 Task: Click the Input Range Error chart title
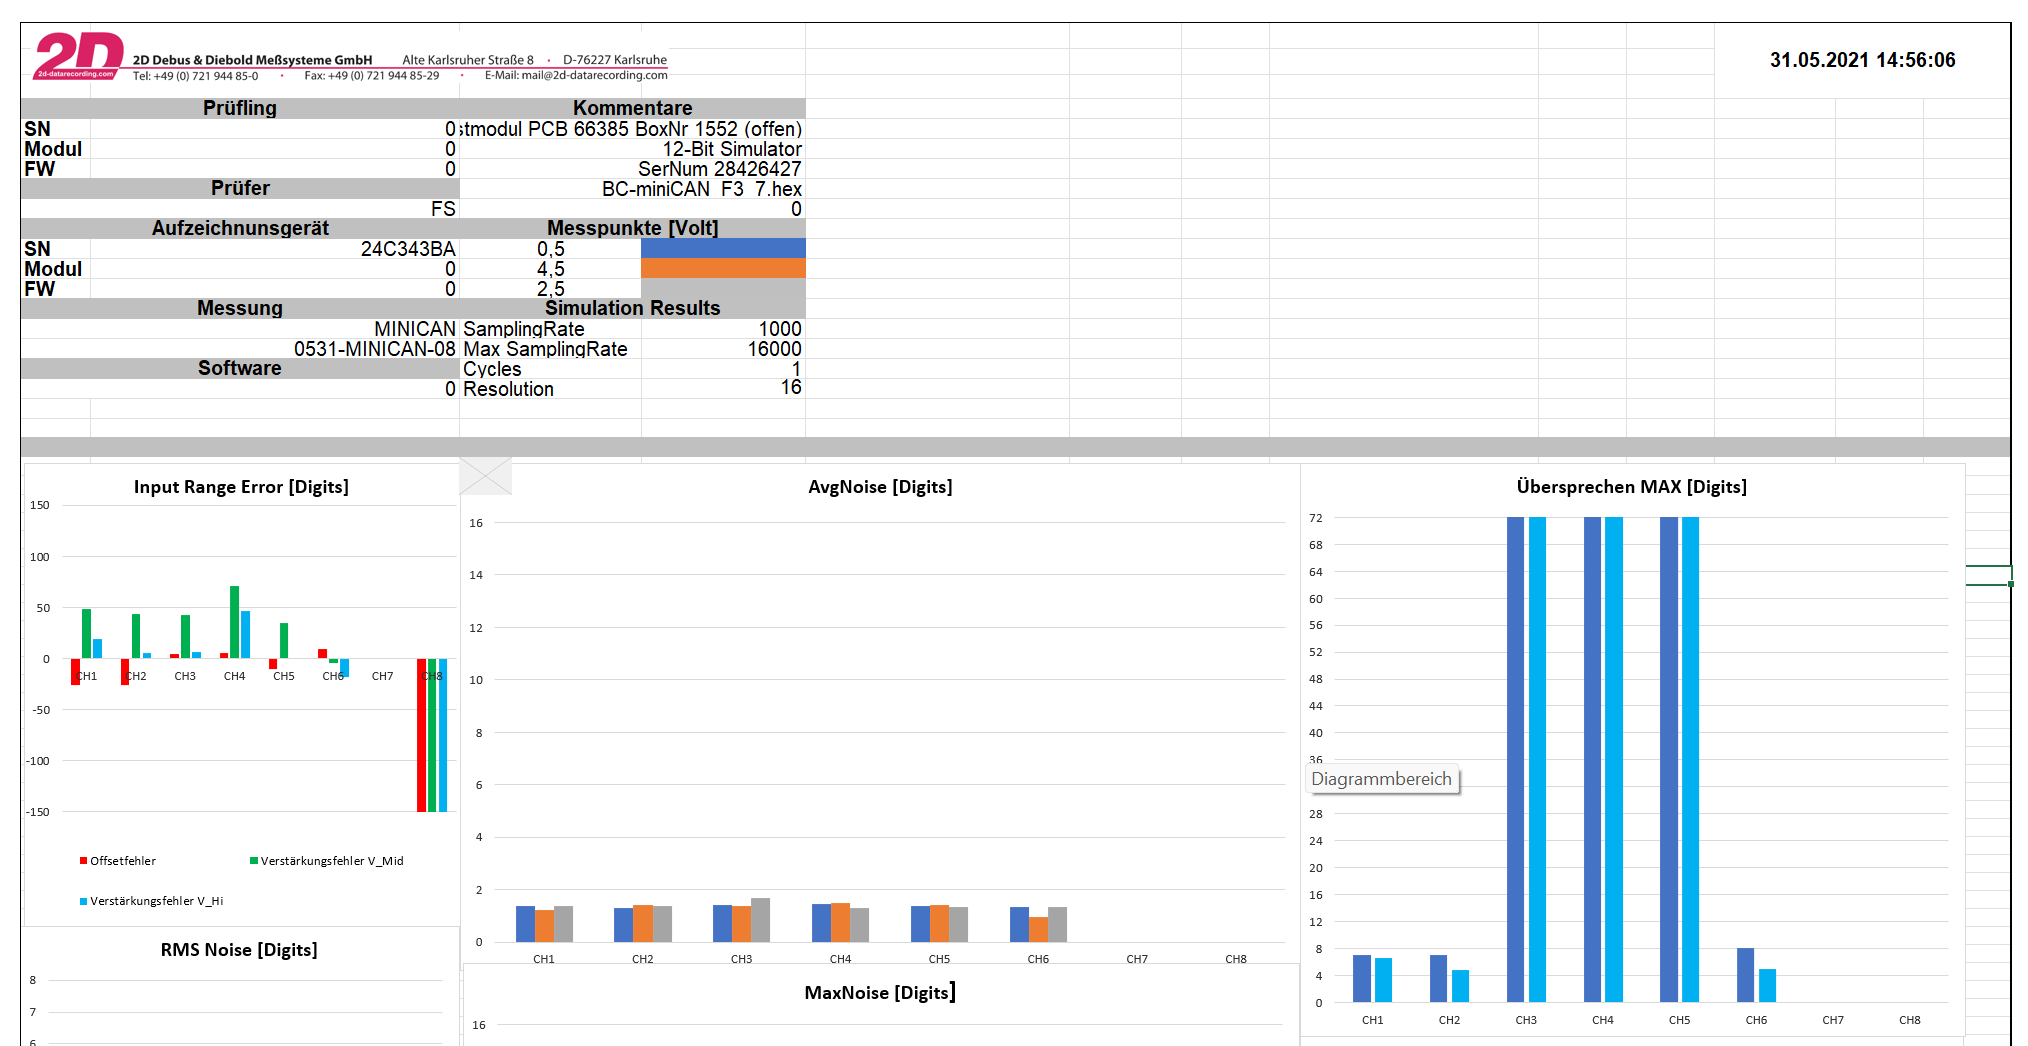pyautogui.click(x=241, y=487)
